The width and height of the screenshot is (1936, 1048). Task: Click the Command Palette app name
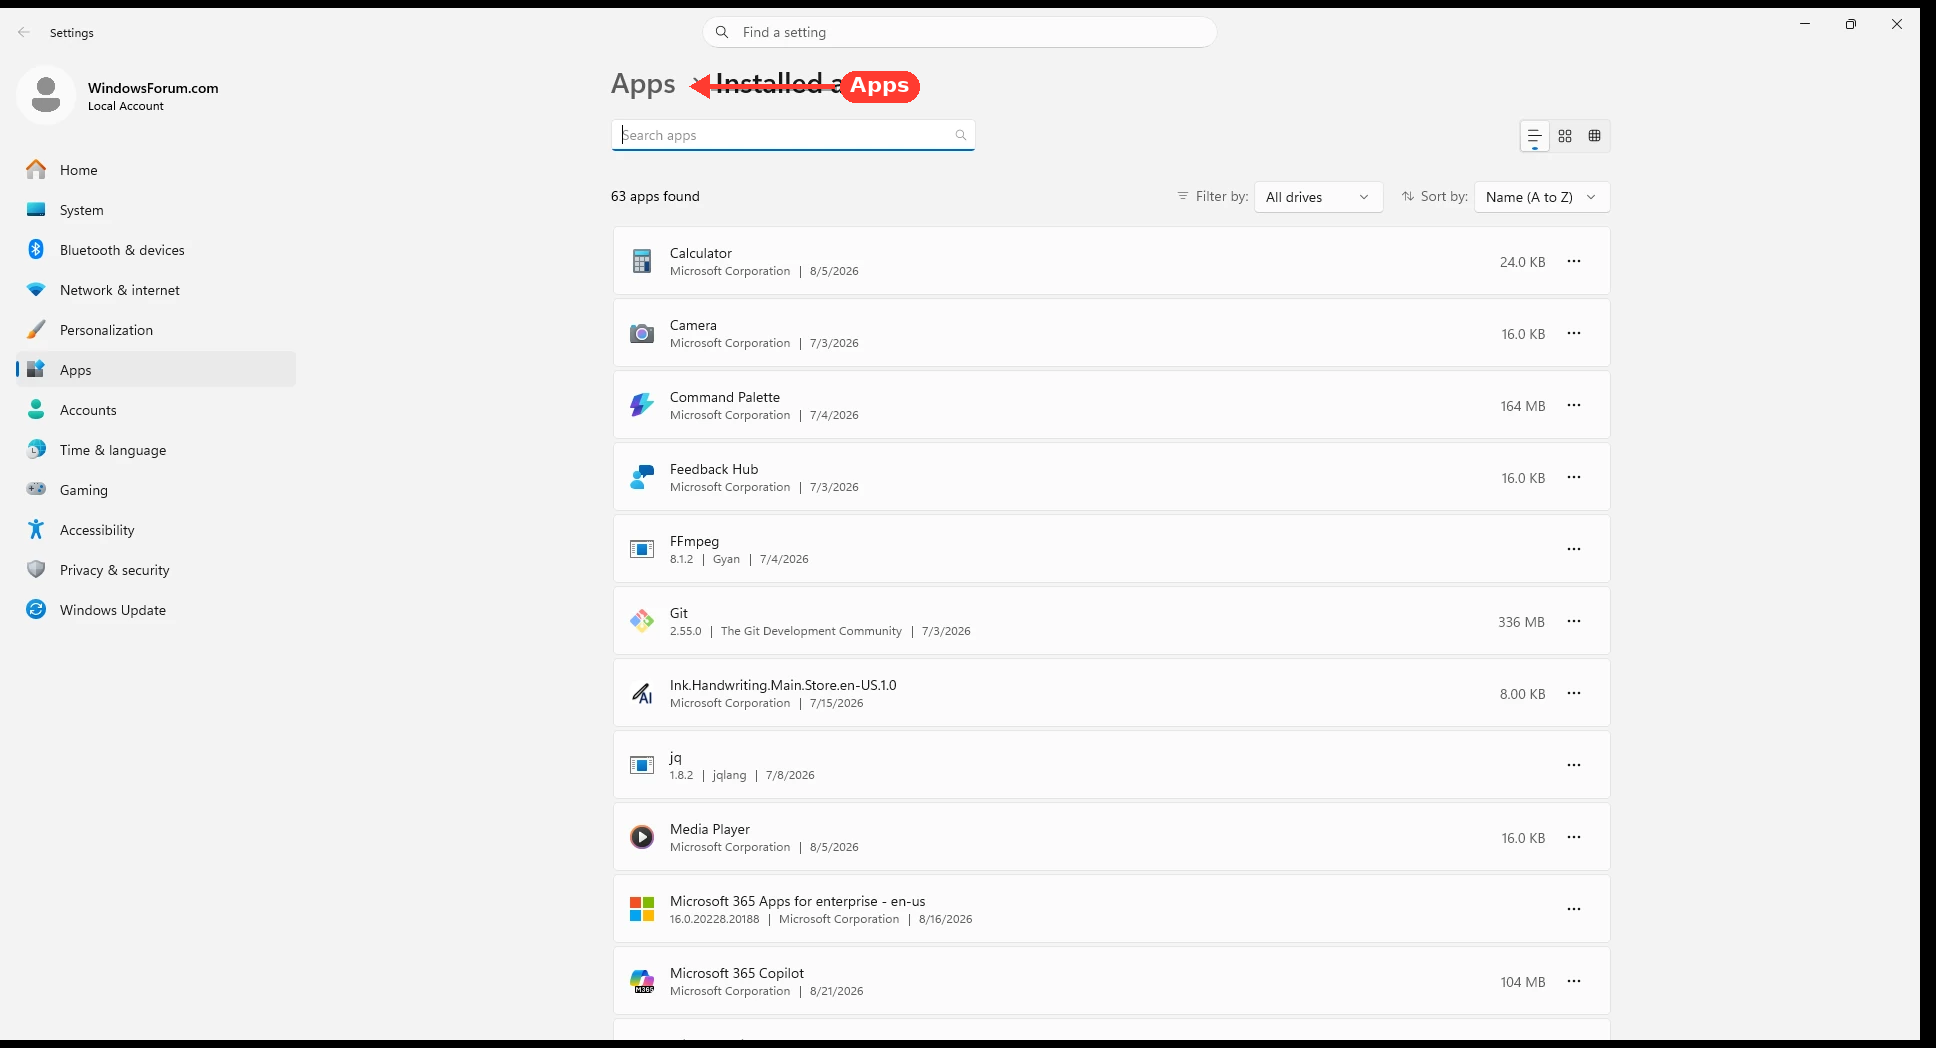(725, 397)
